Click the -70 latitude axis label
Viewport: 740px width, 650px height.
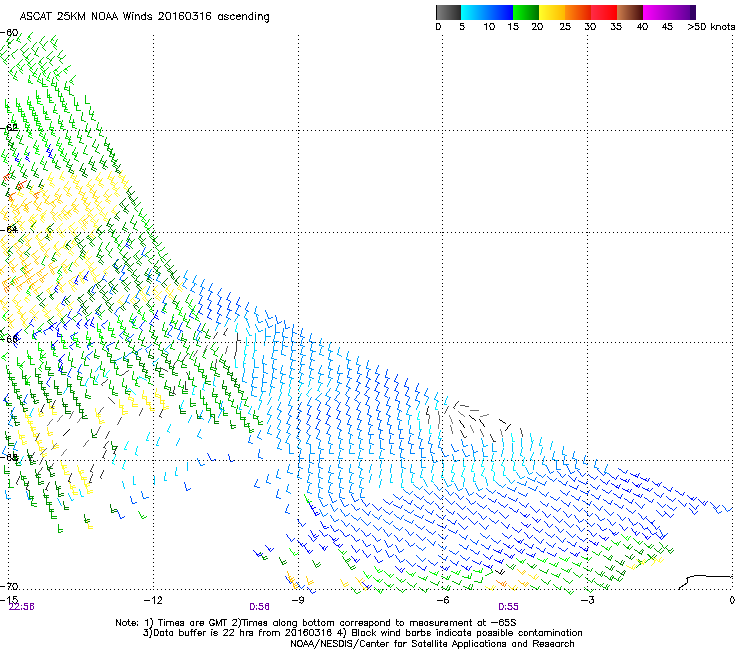pos(9,586)
